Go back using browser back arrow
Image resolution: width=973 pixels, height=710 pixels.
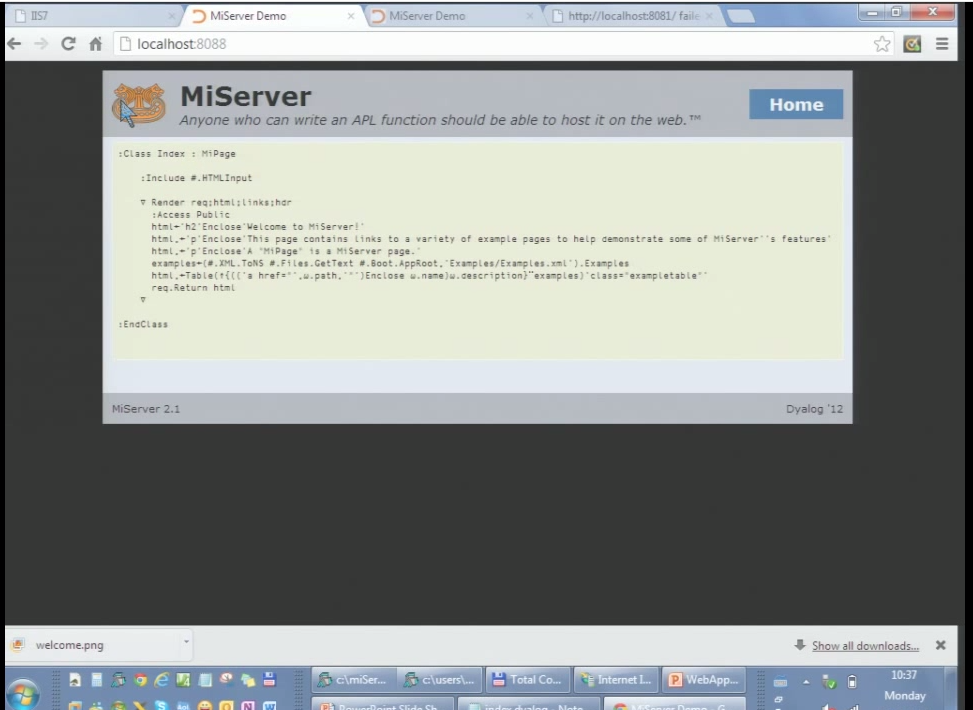14,43
